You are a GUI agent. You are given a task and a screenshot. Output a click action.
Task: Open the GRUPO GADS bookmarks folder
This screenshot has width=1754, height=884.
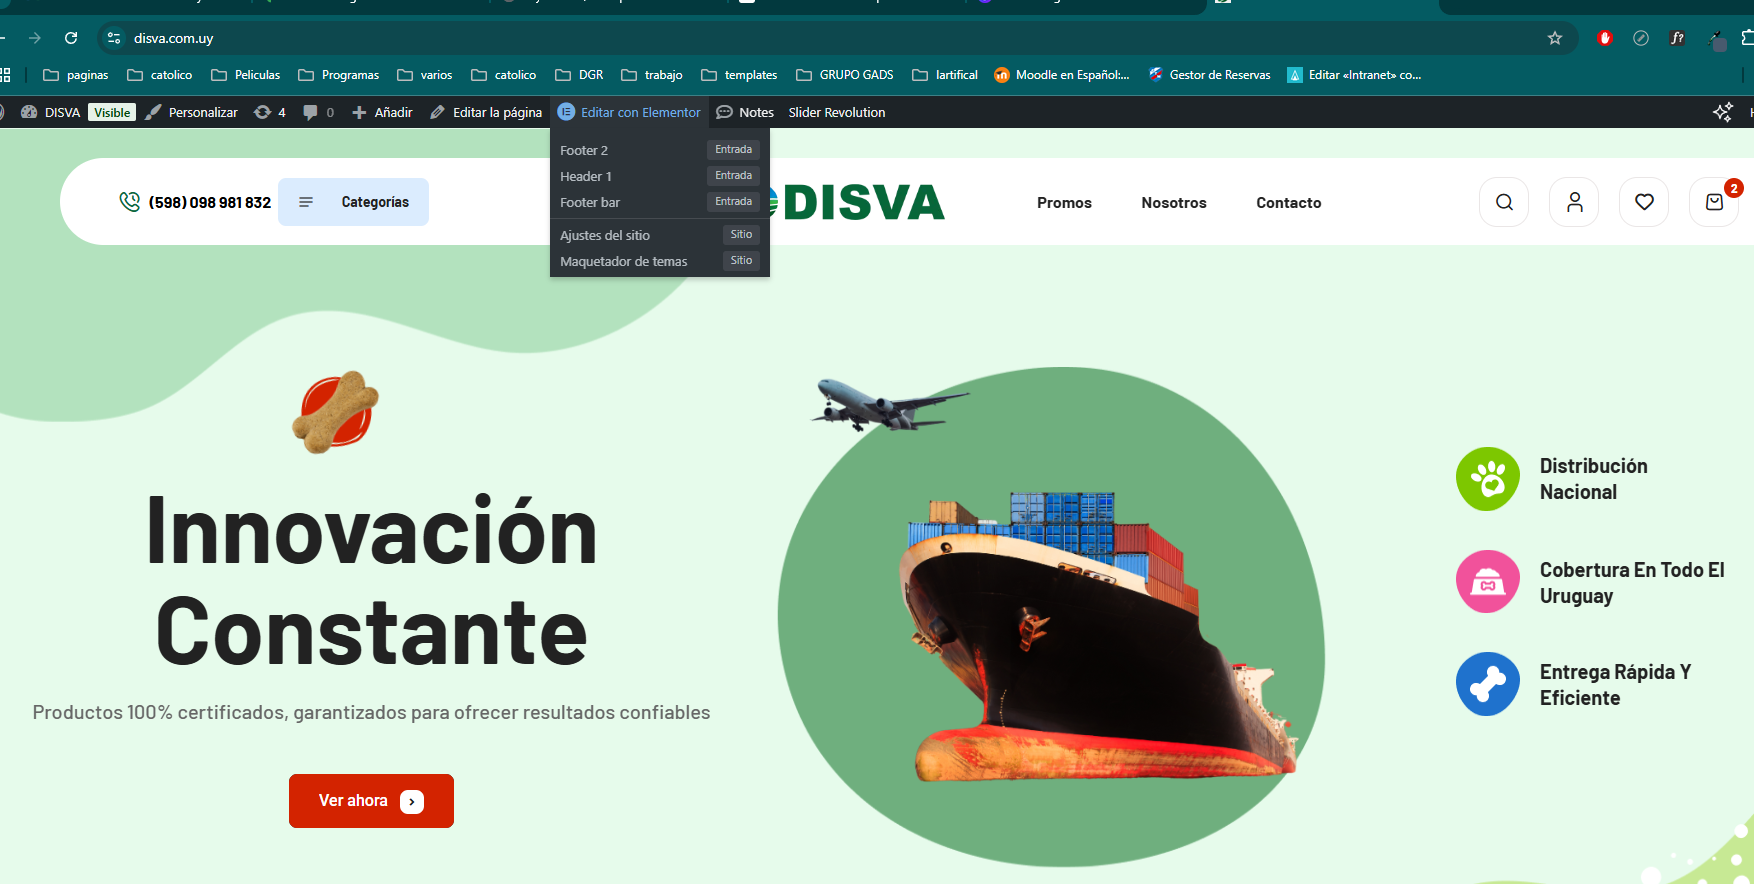tap(845, 75)
